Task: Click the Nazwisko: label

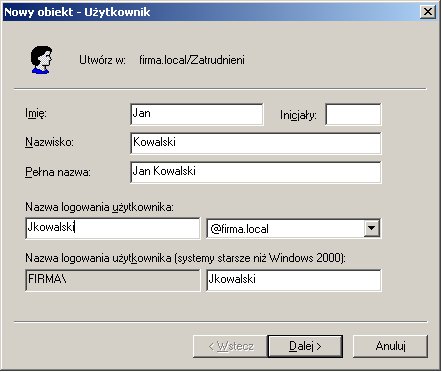Action: click(x=49, y=142)
